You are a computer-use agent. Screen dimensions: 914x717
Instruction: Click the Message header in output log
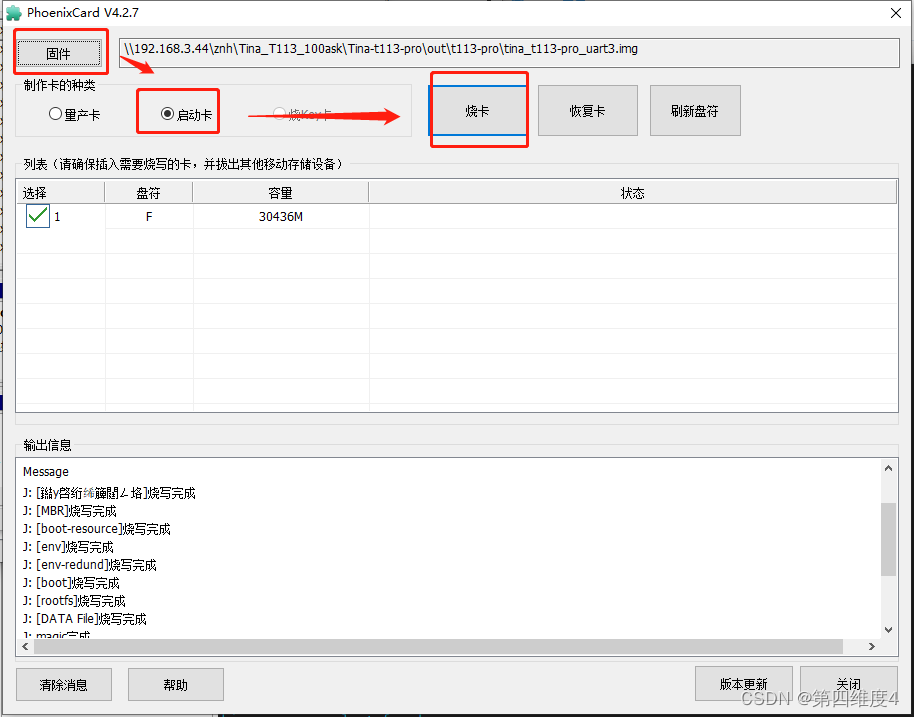click(x=45, y=472)
